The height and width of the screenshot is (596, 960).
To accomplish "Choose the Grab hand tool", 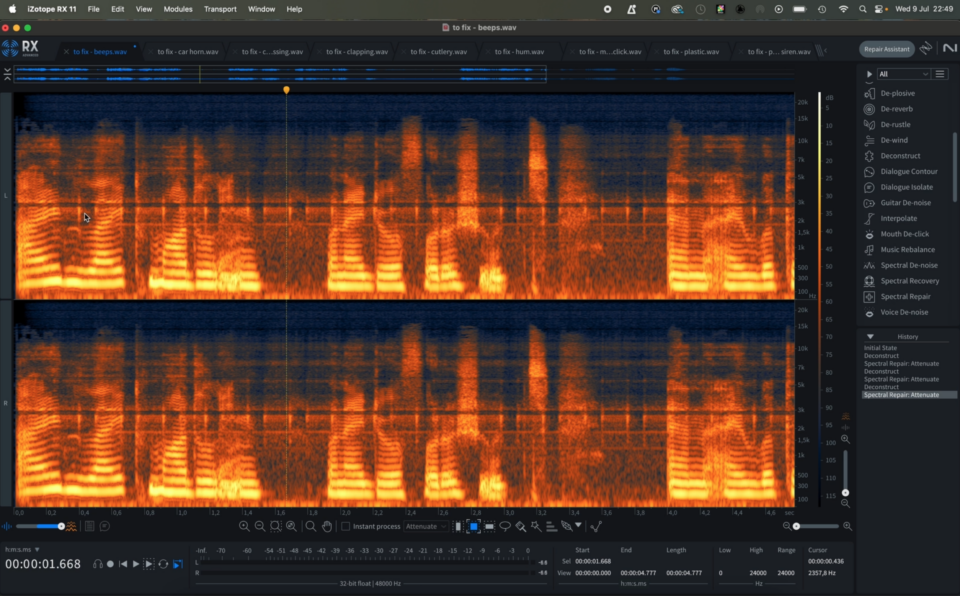I will pos(327,526).
